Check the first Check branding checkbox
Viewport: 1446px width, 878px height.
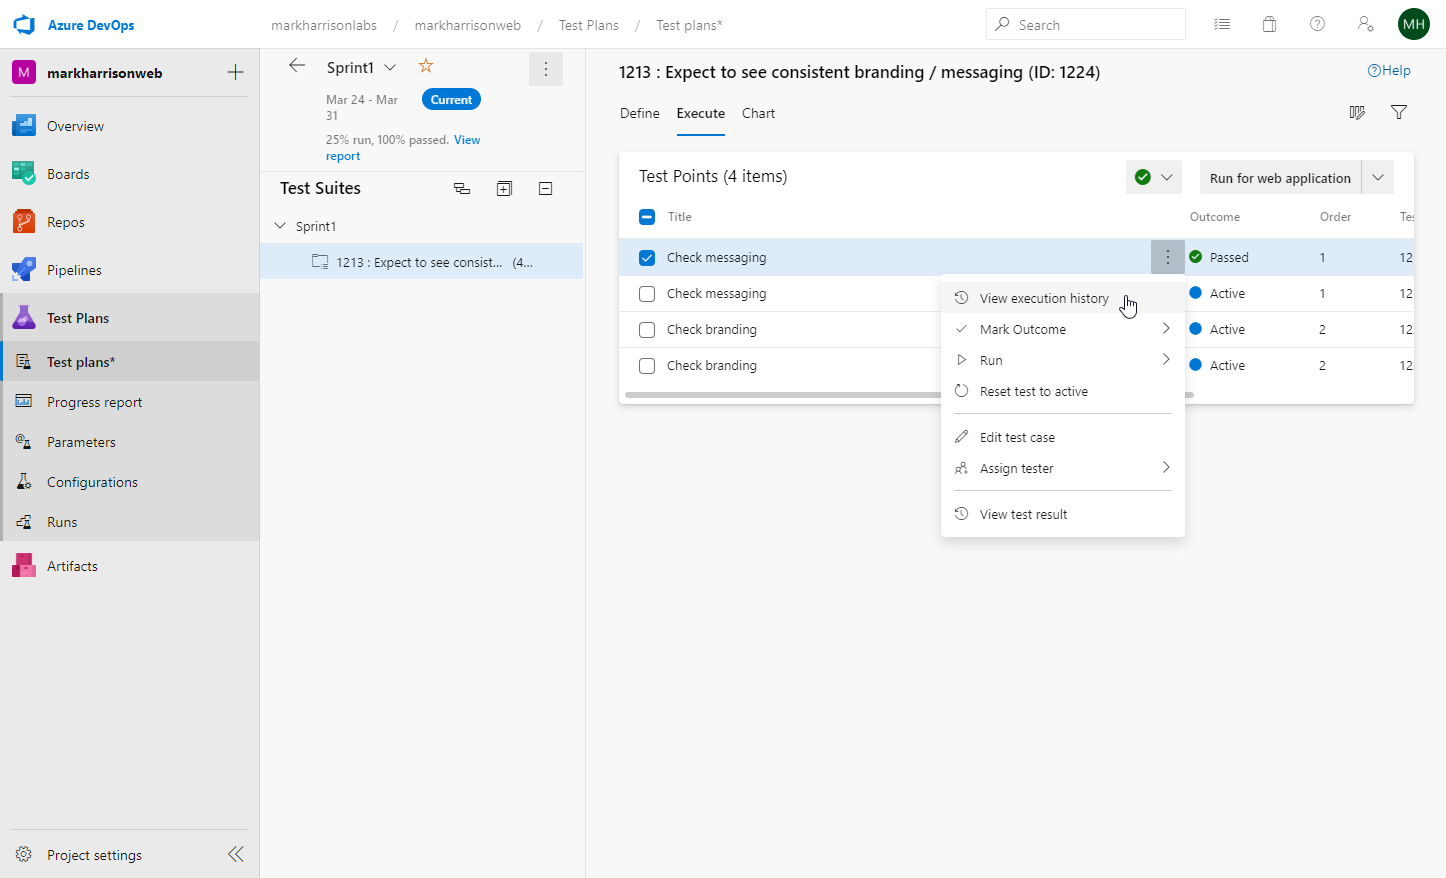click(647, 330)
